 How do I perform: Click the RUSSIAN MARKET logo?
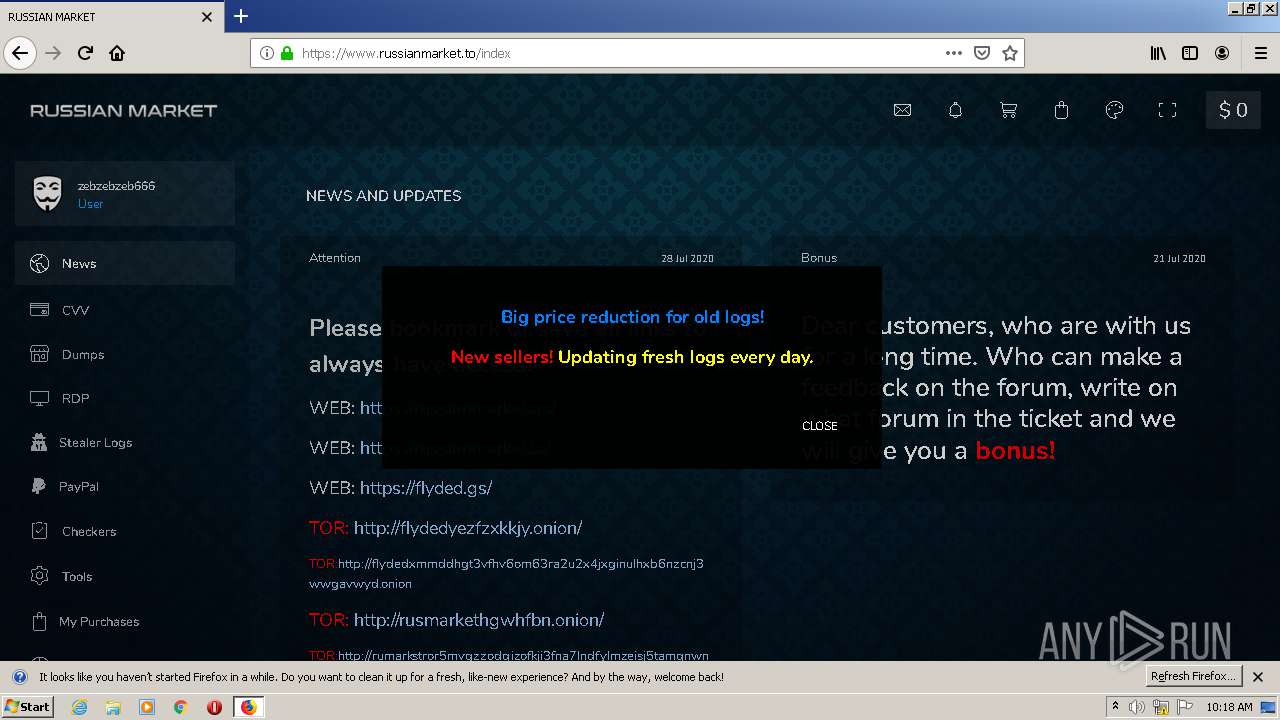click(123, 111)
